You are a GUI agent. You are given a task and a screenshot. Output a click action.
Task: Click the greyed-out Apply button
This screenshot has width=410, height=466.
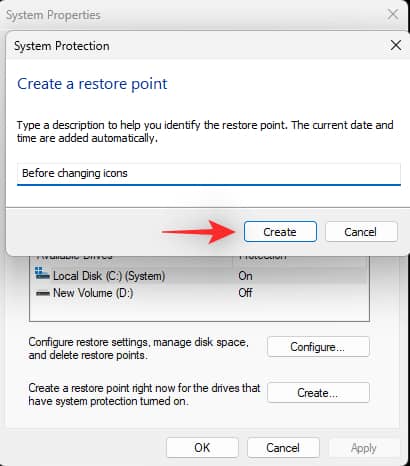click(364, 448)
